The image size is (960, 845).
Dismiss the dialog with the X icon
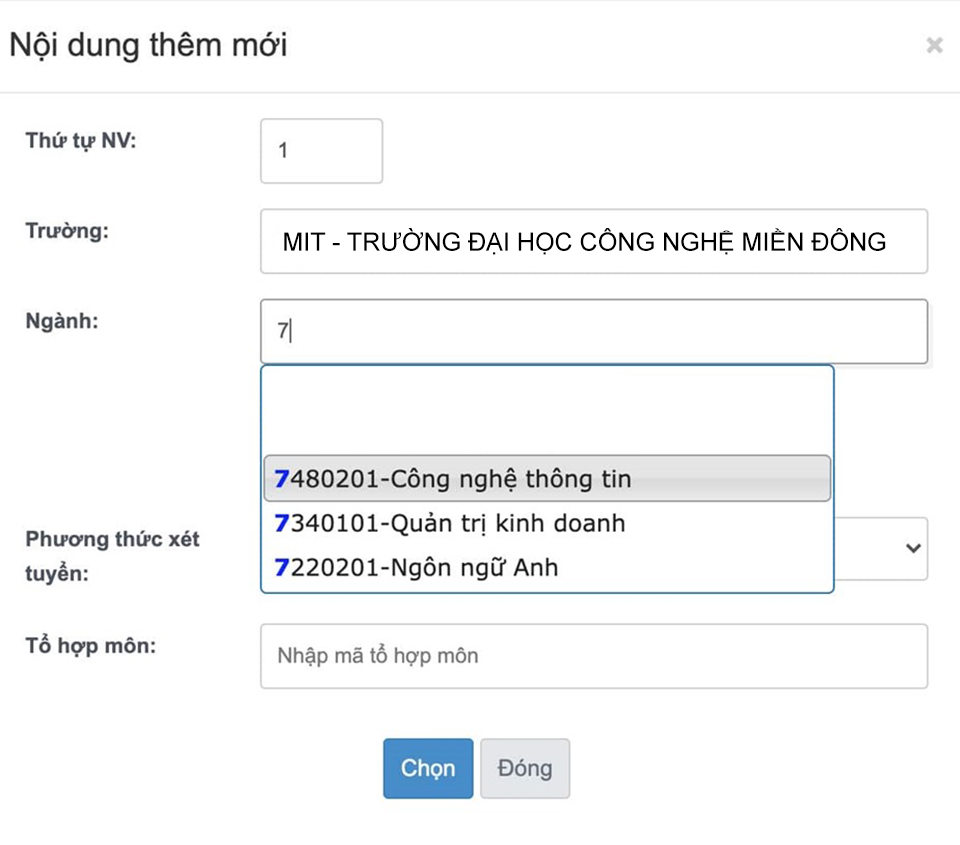[934, 44]
